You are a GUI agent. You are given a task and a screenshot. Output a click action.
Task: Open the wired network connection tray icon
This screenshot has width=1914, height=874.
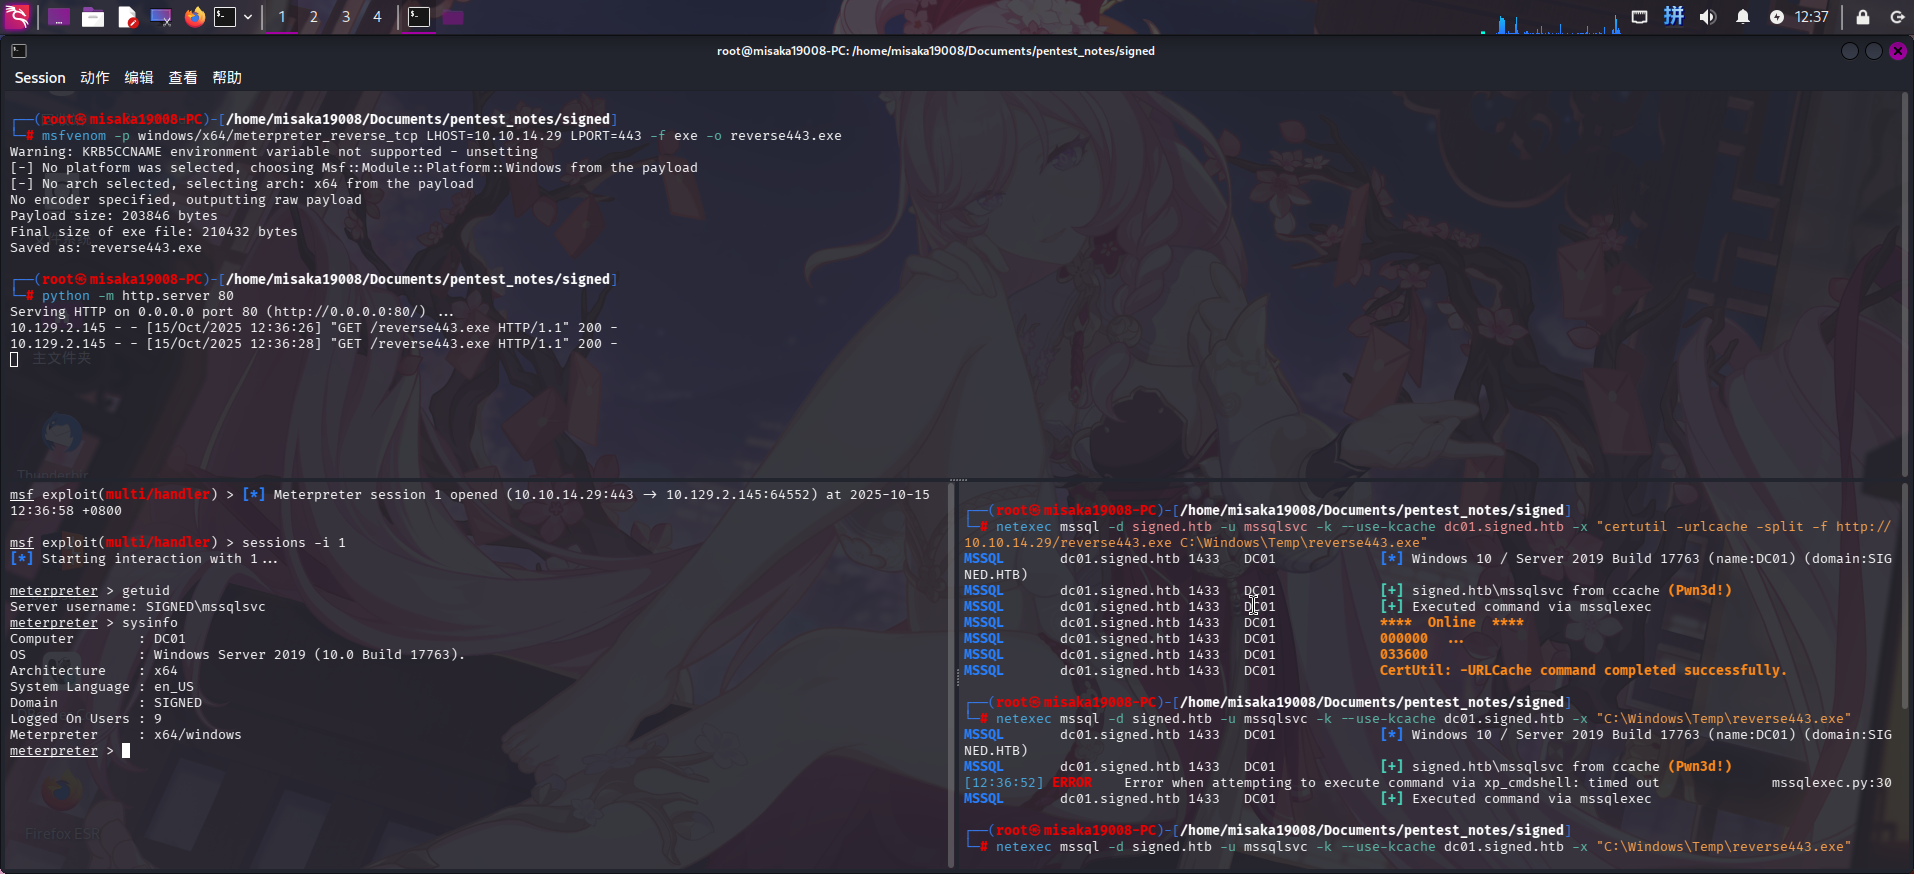[x=1639, y=17]
